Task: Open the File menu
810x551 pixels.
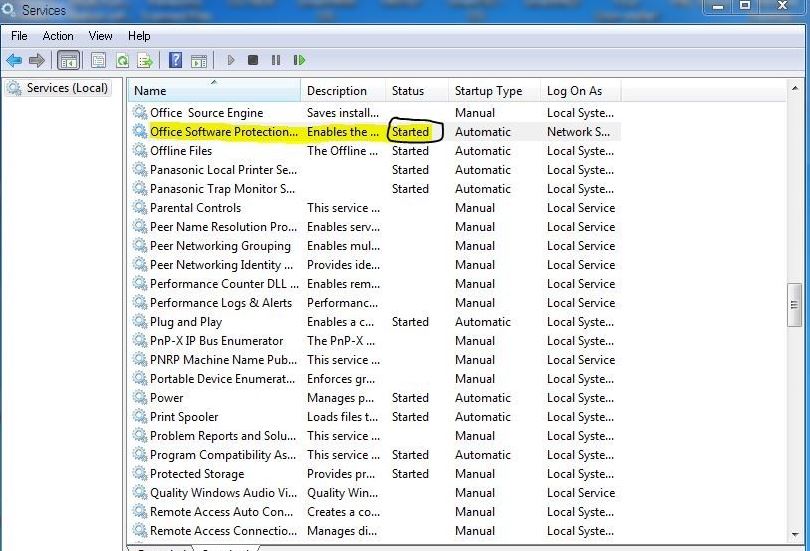Action: [19, 36]
